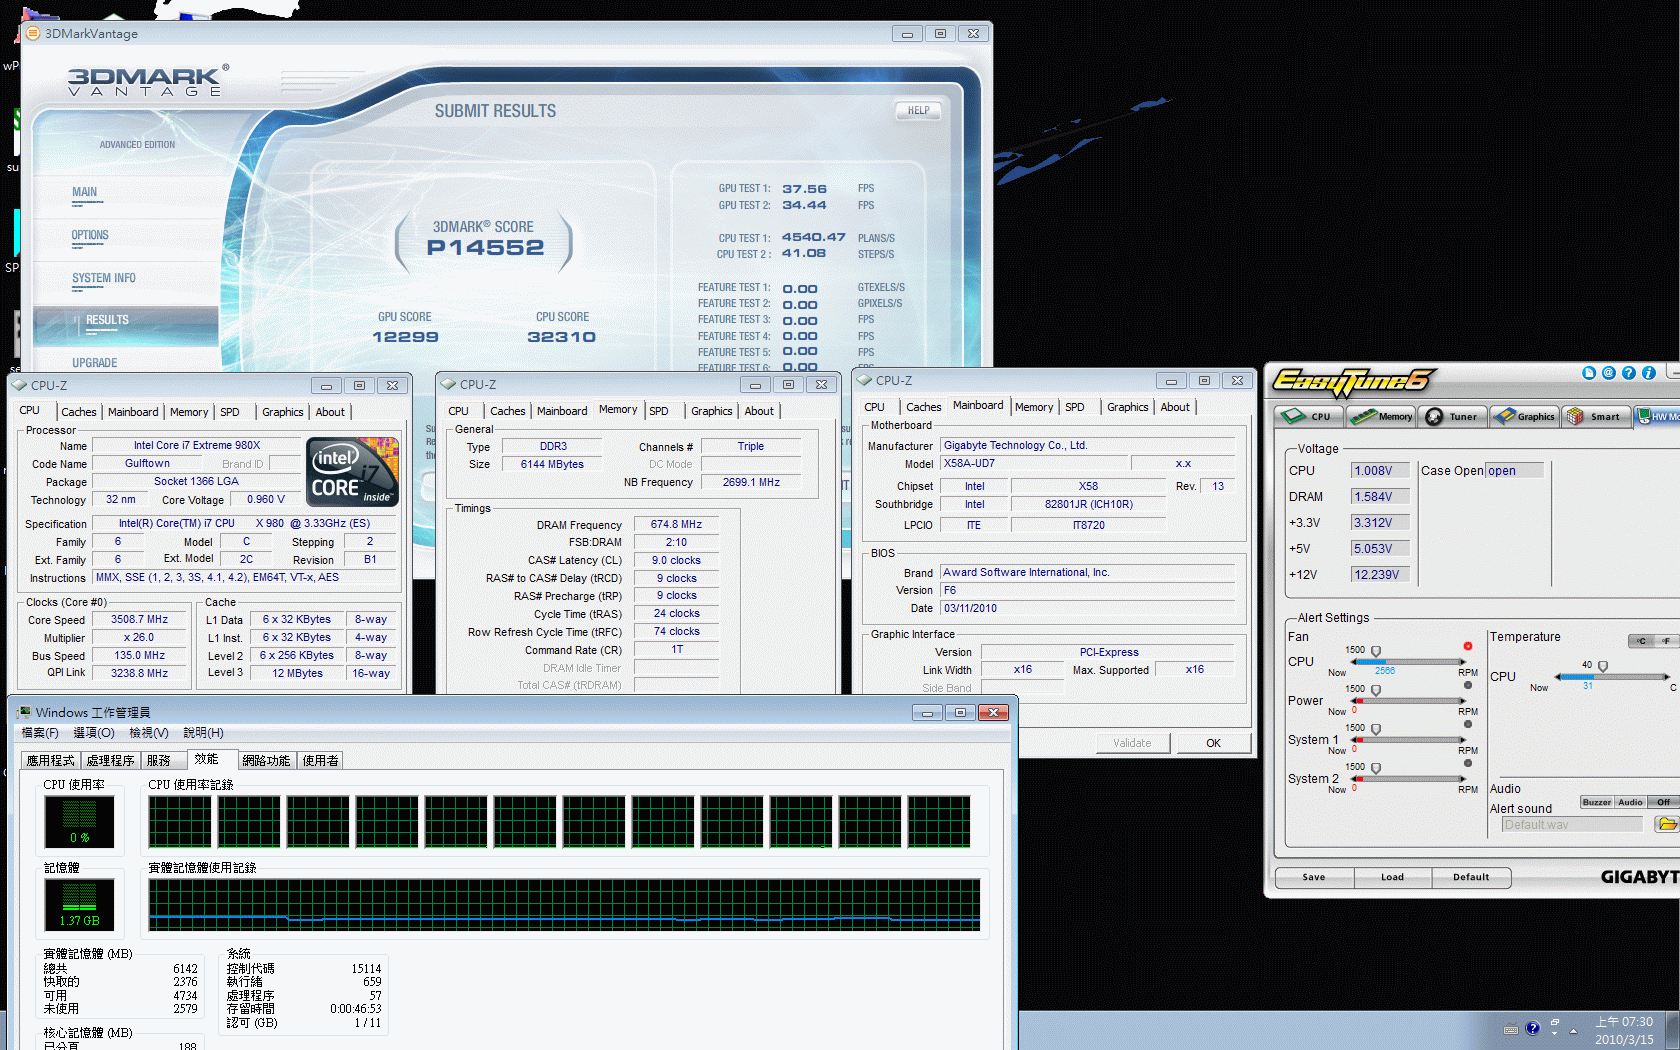Click the Task Manager title bar icon

coord(24,712)
